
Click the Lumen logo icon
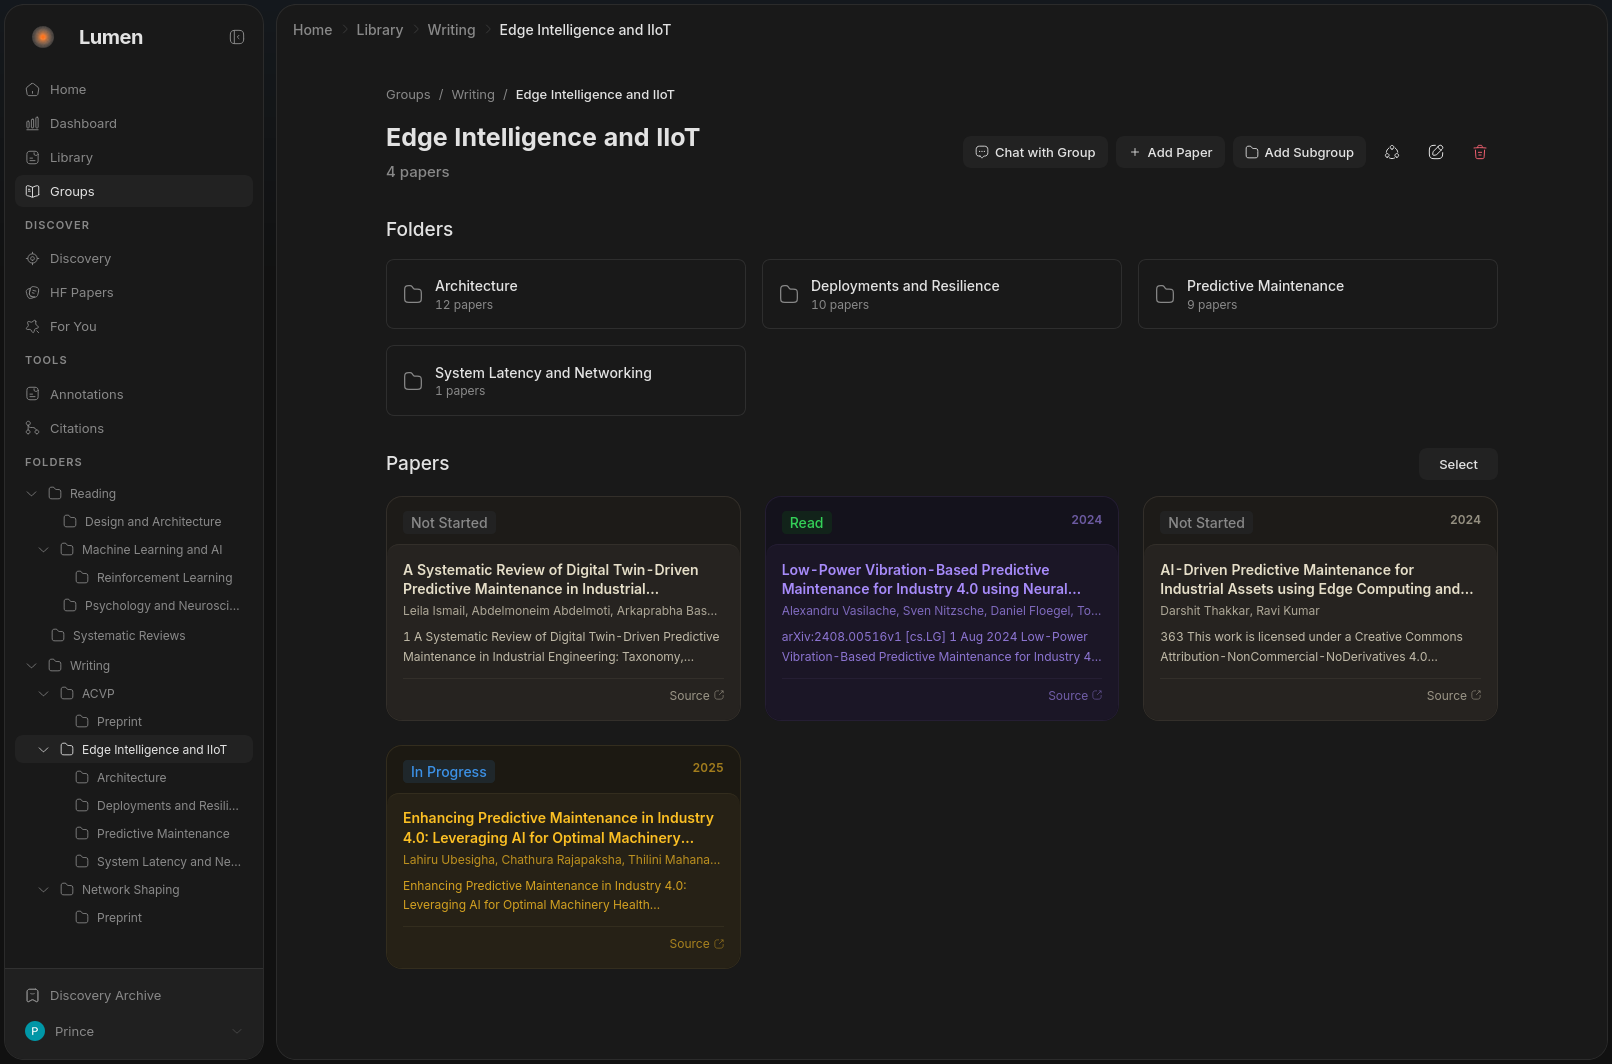pyautogui.click(x=42, y=37)
